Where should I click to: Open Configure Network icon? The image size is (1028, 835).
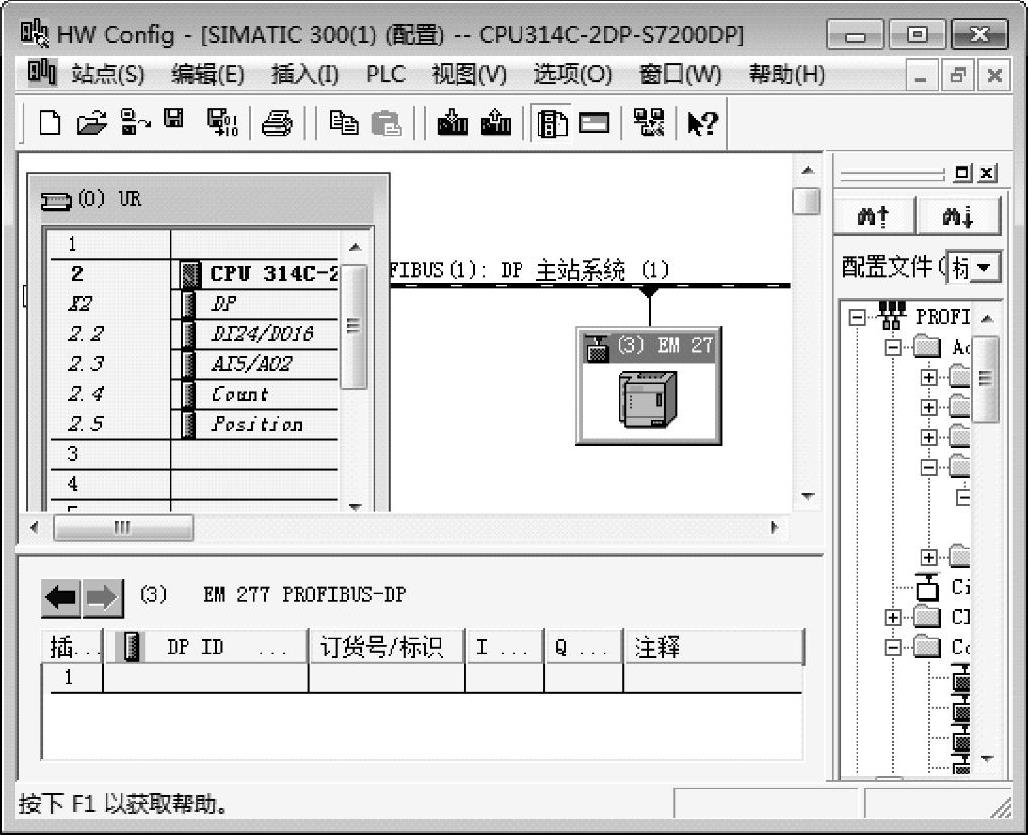(649, 123)
